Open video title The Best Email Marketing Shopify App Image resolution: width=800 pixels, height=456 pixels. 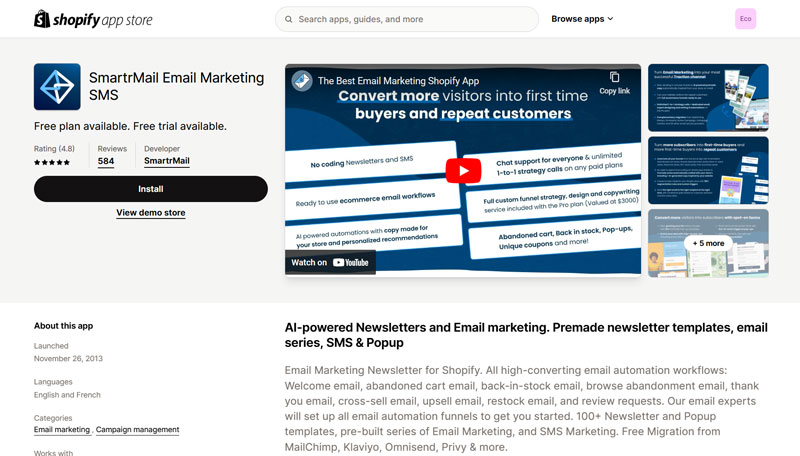pos(398,81)
